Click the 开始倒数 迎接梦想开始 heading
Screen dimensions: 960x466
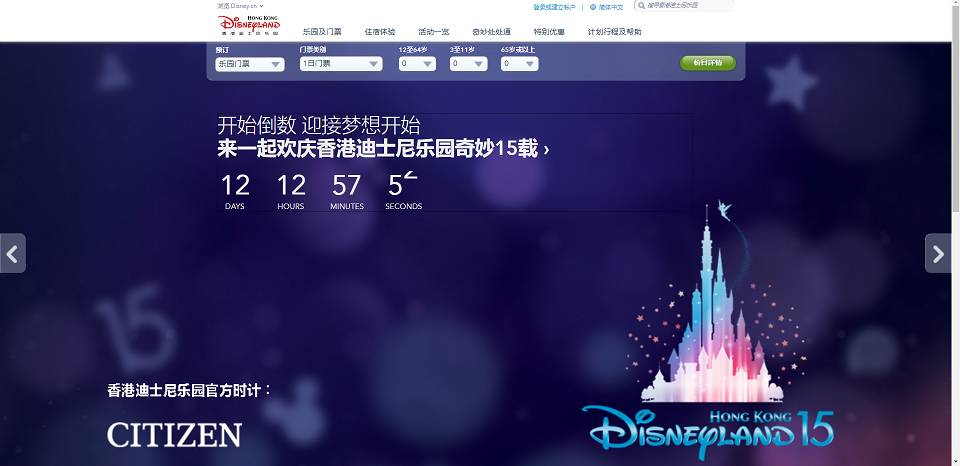(319, 126)
